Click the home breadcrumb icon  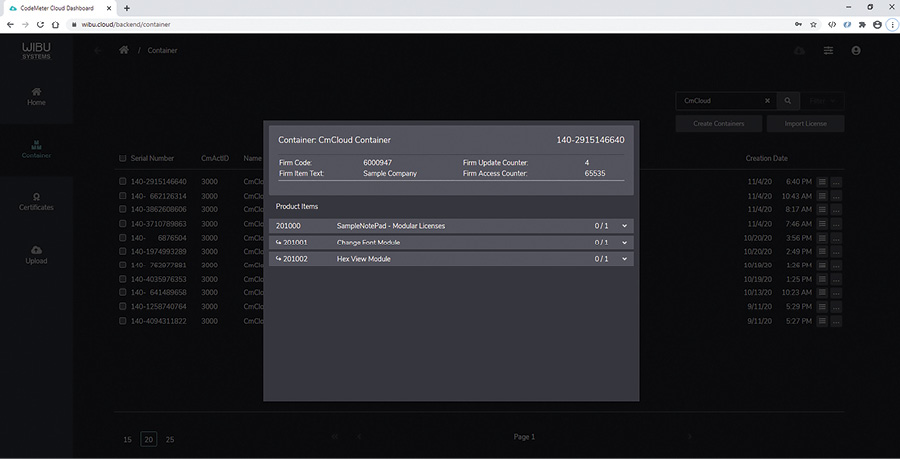click(123, 50)
